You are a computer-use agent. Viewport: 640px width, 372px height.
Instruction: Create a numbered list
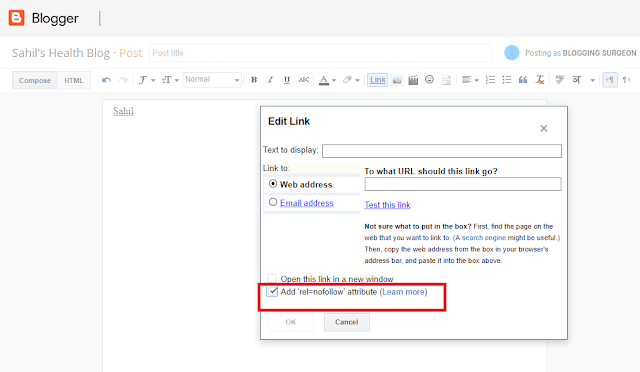pyautogui.click(x=490, y=80)
